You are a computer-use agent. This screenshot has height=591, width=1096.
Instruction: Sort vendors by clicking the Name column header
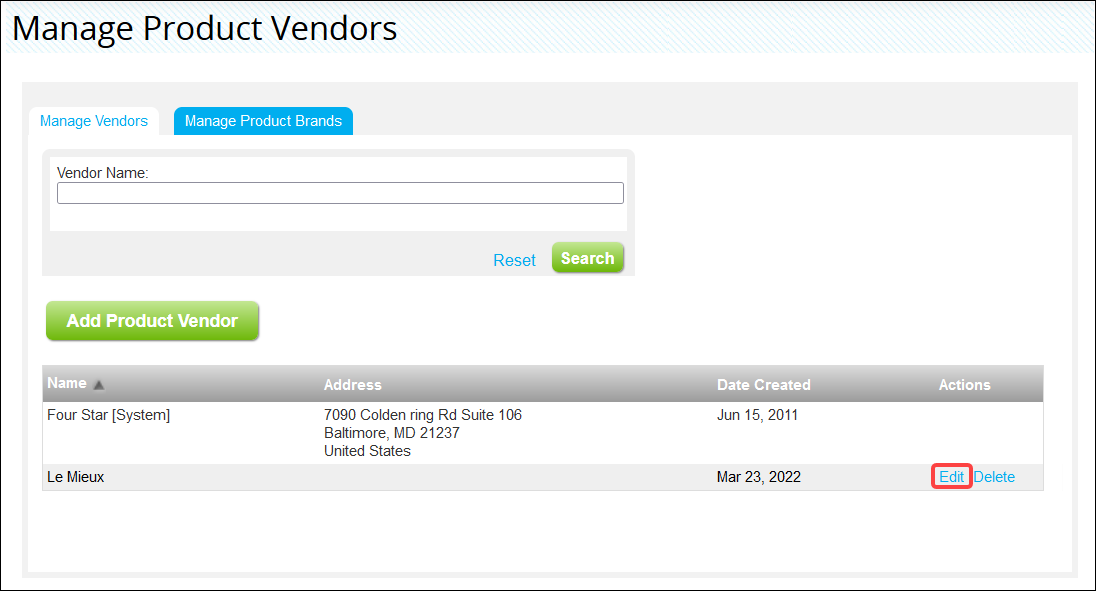point(64,384)
